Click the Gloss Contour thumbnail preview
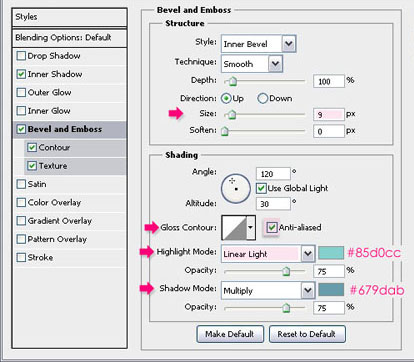 [x=234, y=228]
